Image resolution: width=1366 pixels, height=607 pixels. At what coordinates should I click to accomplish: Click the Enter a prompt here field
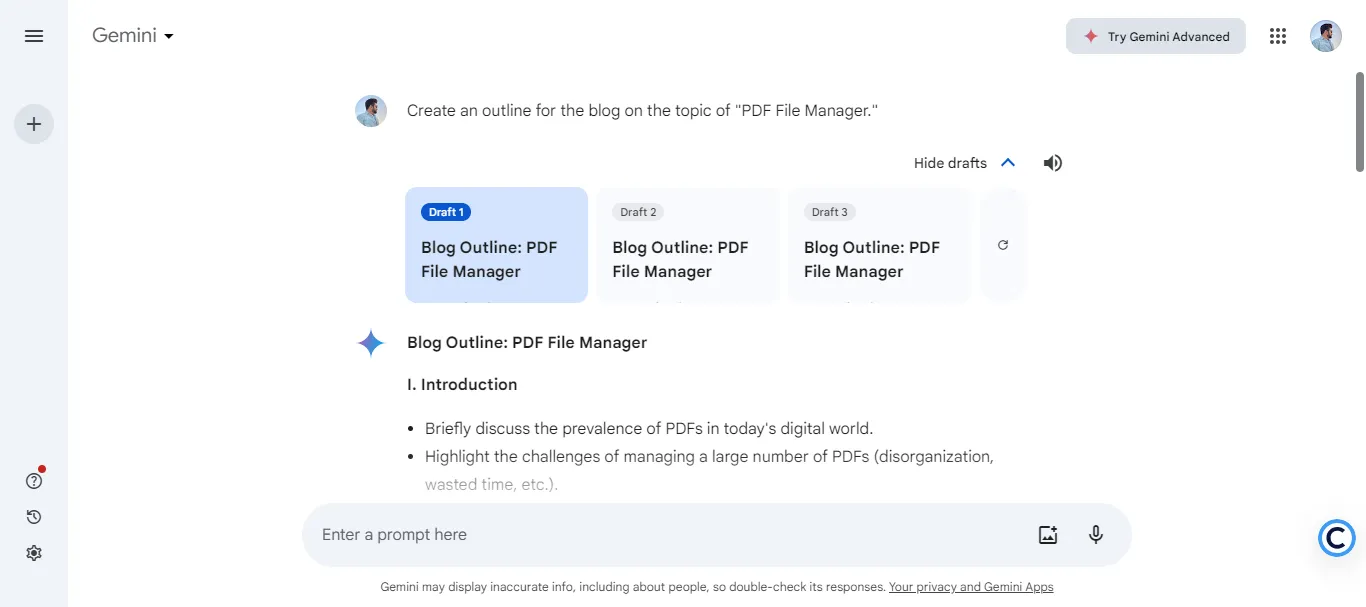[660, 535]
